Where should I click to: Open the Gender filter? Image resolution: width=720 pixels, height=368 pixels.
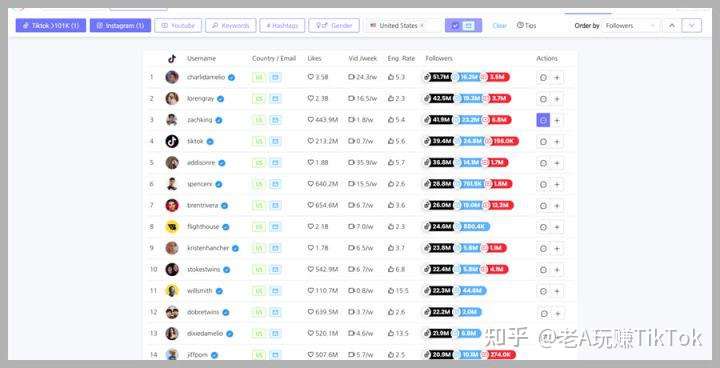tap(334, 25)
